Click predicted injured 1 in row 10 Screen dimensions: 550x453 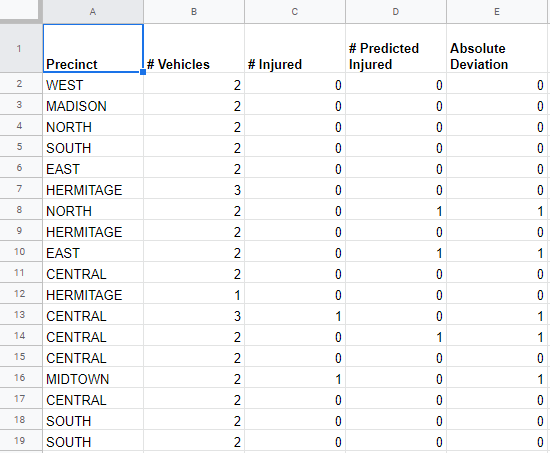(396, 252)
